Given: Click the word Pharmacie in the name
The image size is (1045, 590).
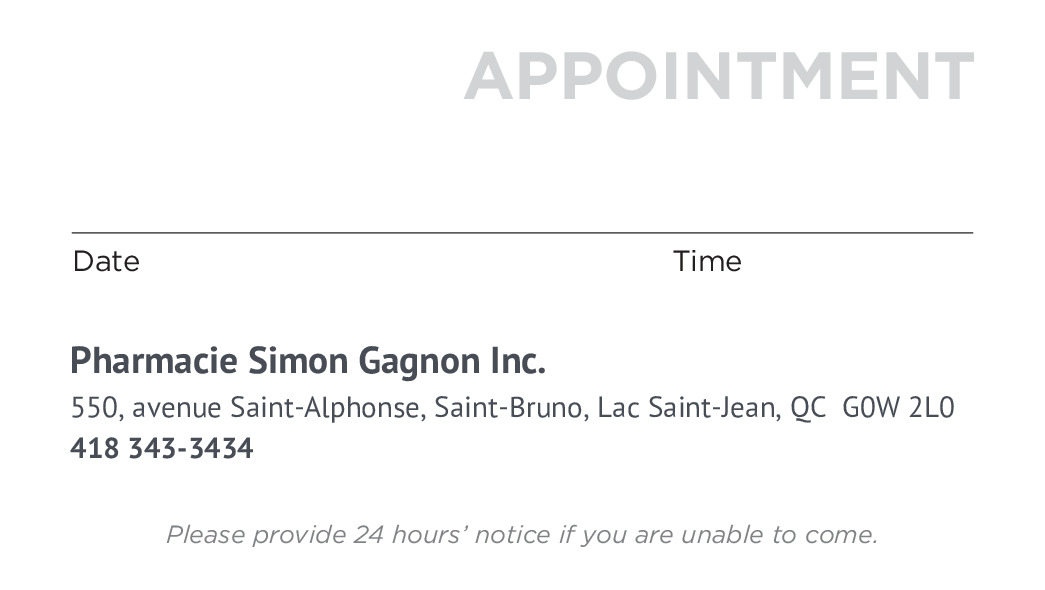Looking at the screenshot, I should pyautogui.click(x=154, y=361).
